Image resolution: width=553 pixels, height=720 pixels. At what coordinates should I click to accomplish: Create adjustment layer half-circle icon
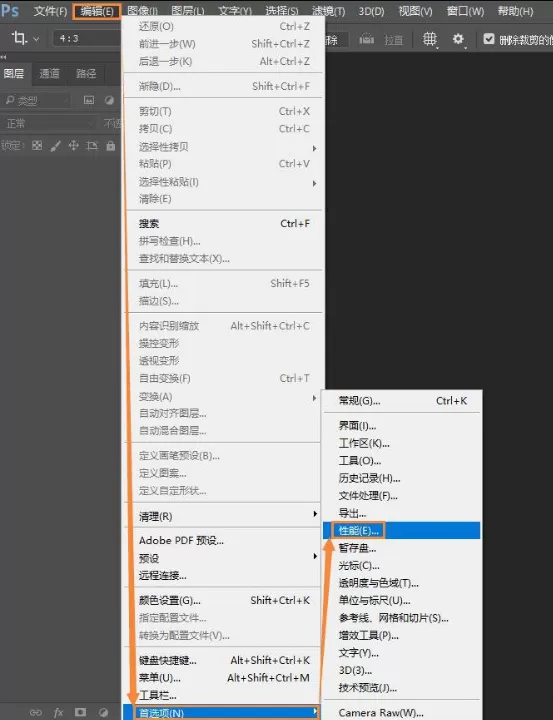[x=103, y=712]
